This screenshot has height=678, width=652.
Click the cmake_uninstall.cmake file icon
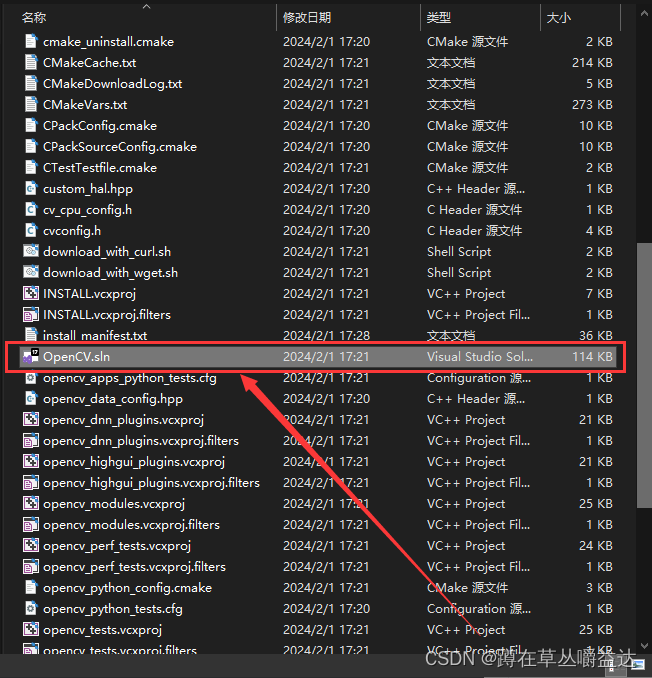pos(31,42)
